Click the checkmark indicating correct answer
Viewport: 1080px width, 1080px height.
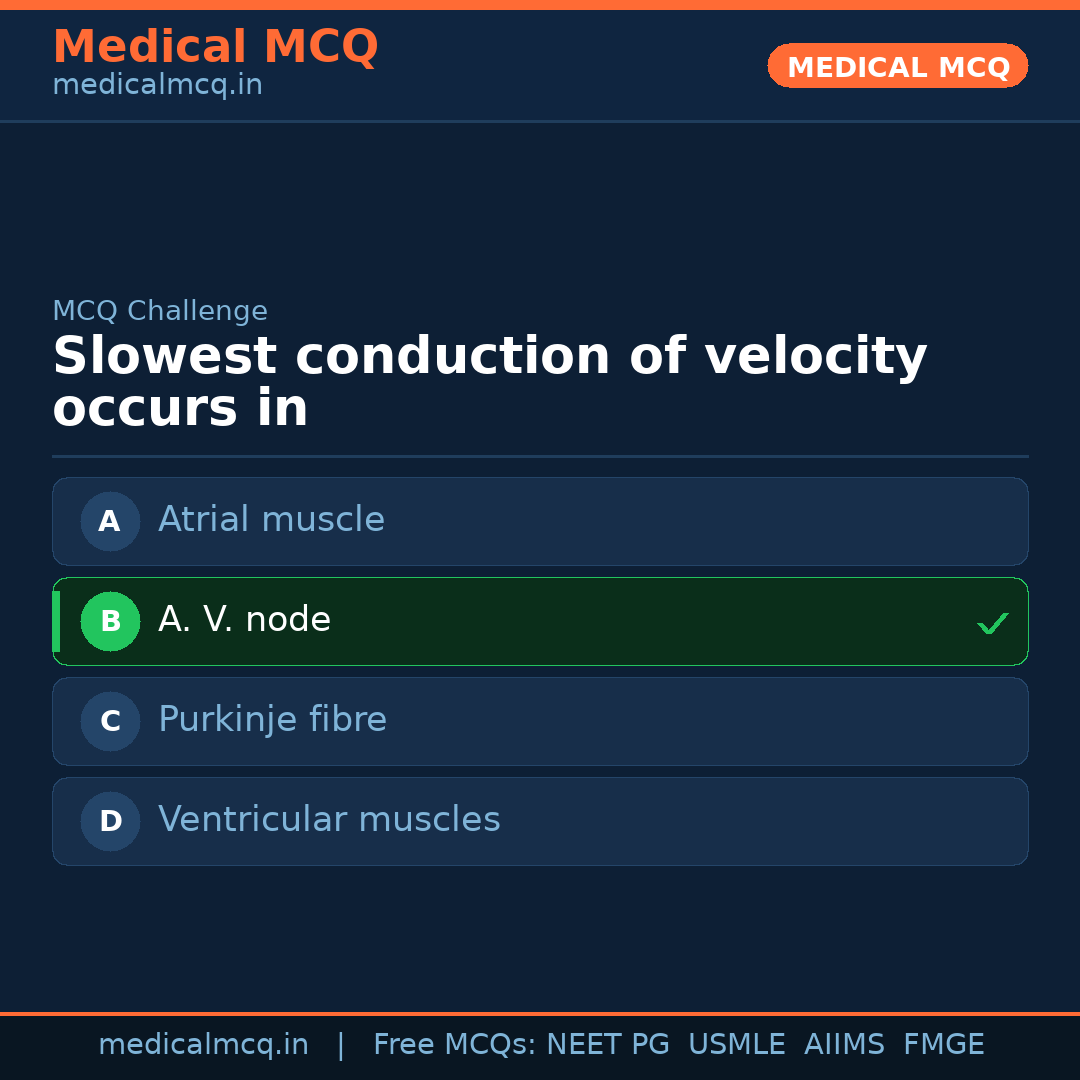992,623
